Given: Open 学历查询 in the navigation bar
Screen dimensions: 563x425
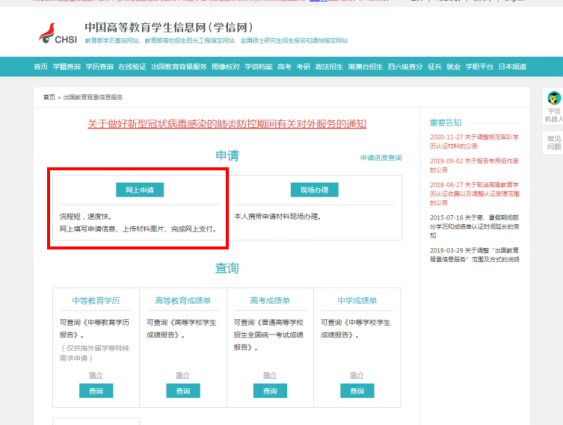Looking at the screenshot, I should click(99, 66).
